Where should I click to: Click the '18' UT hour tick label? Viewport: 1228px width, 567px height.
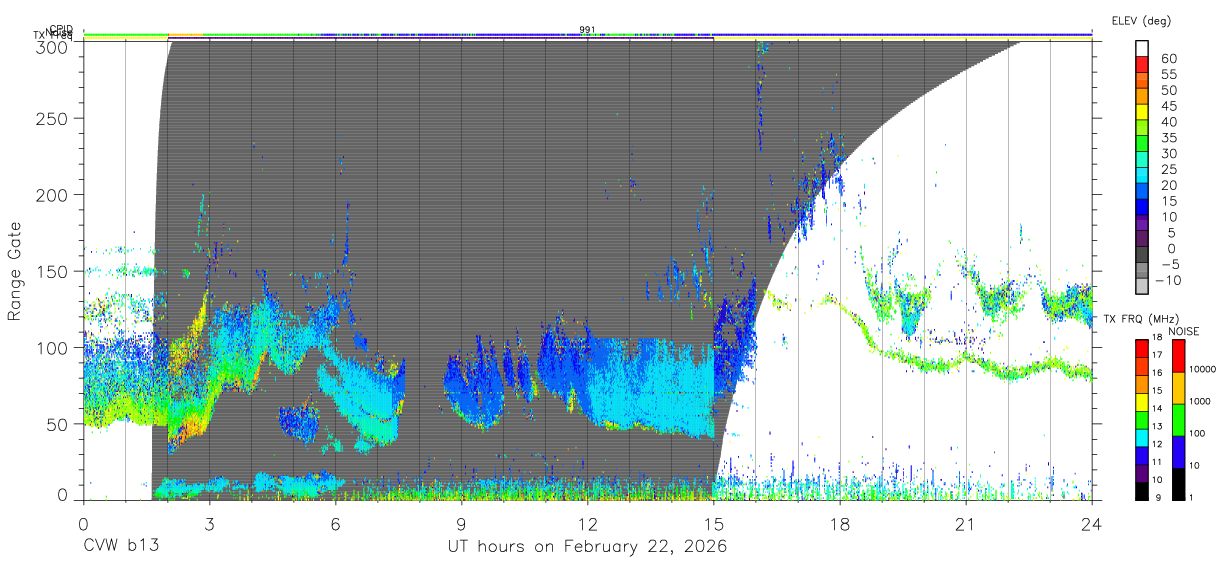[840, 524]
